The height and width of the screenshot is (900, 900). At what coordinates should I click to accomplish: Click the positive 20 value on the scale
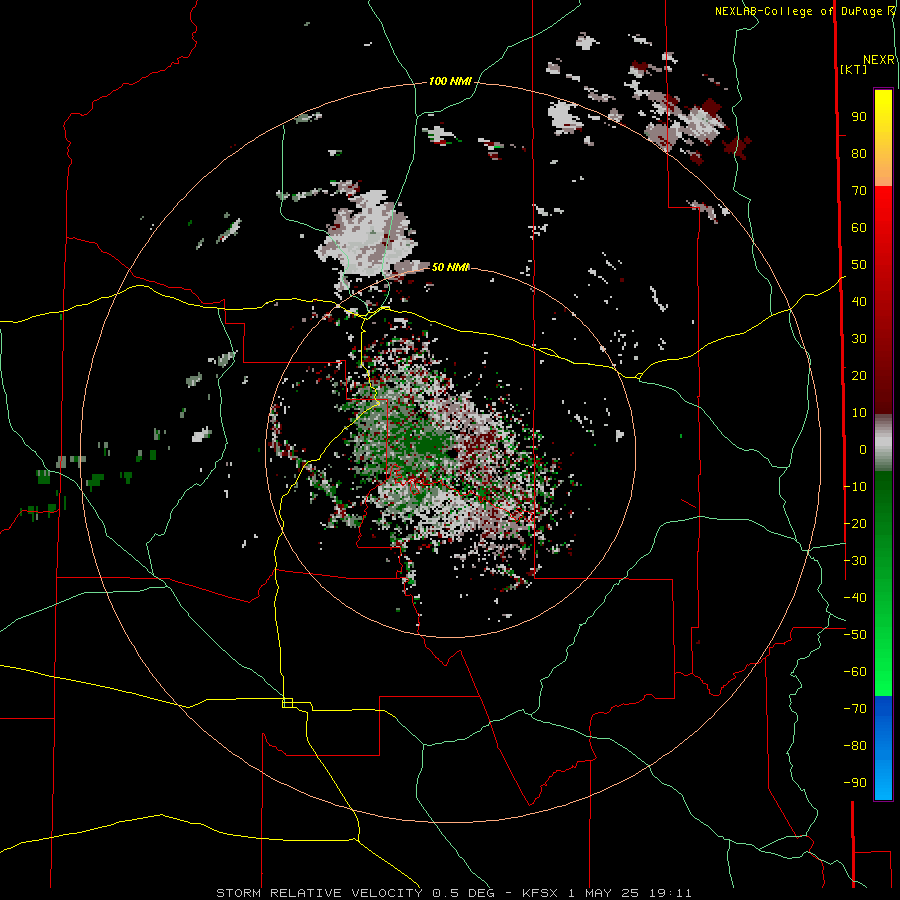(859, 375)
